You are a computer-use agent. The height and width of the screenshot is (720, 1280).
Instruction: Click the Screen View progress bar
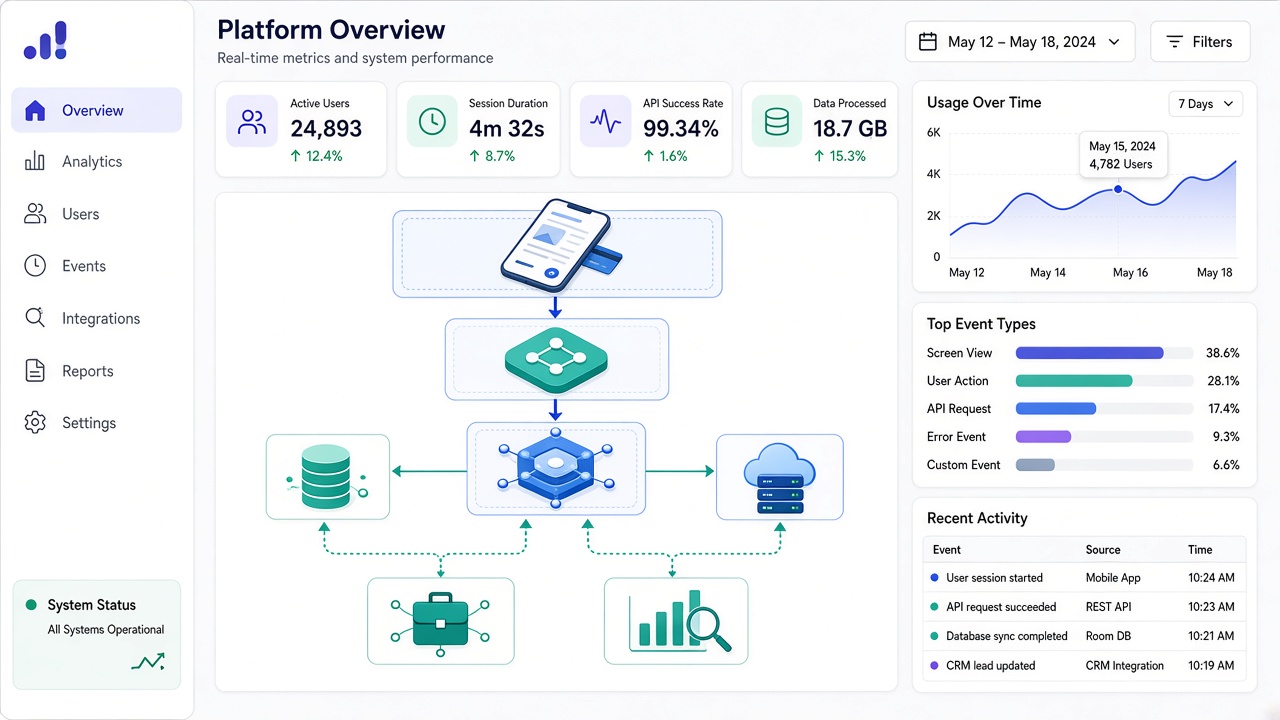click(1089, 353)
